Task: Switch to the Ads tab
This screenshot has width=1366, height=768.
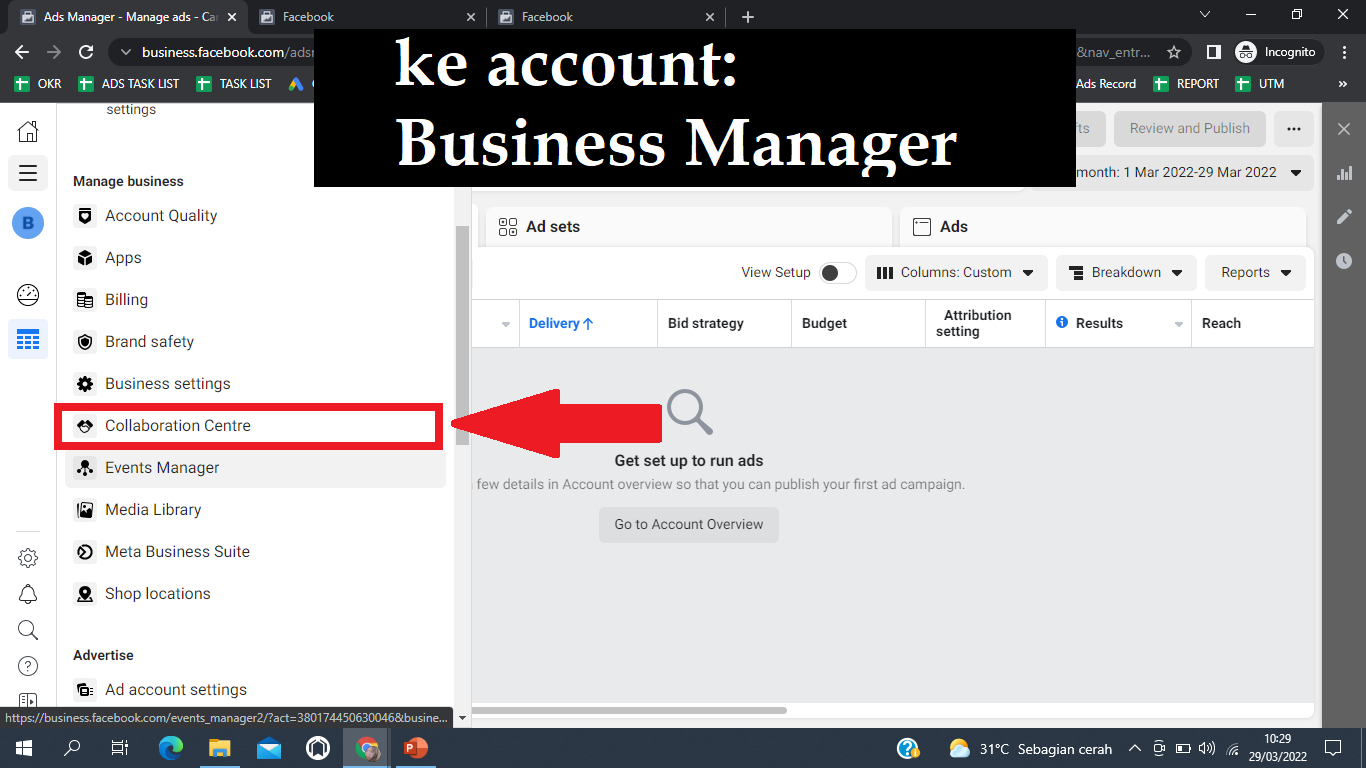Action: [x=952, y=226]
